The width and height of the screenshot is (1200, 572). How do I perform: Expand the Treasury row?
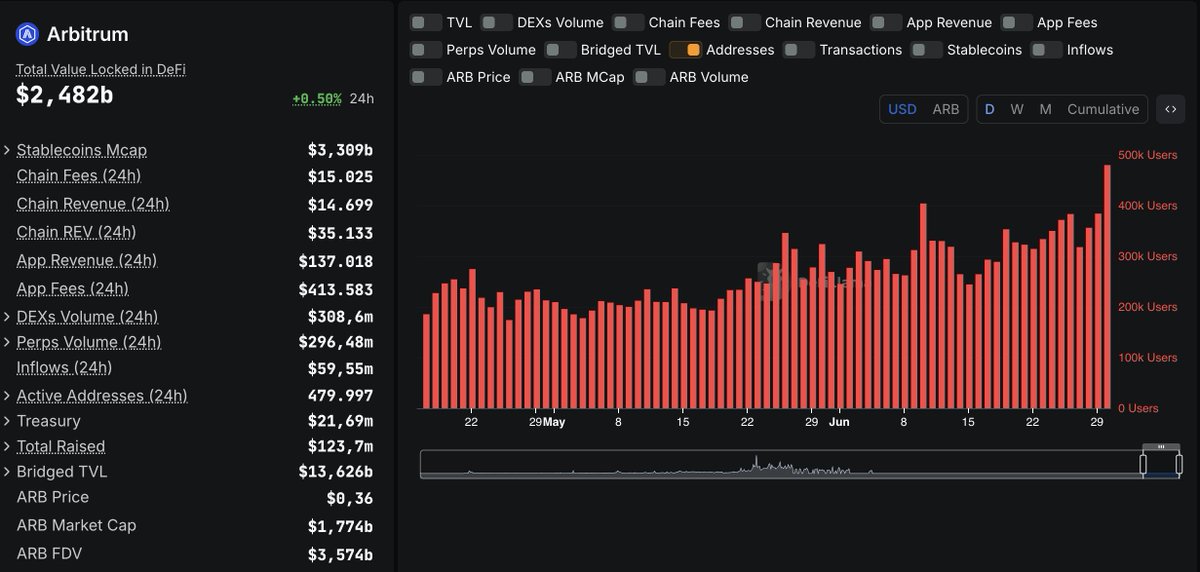(x=8, y=421)
